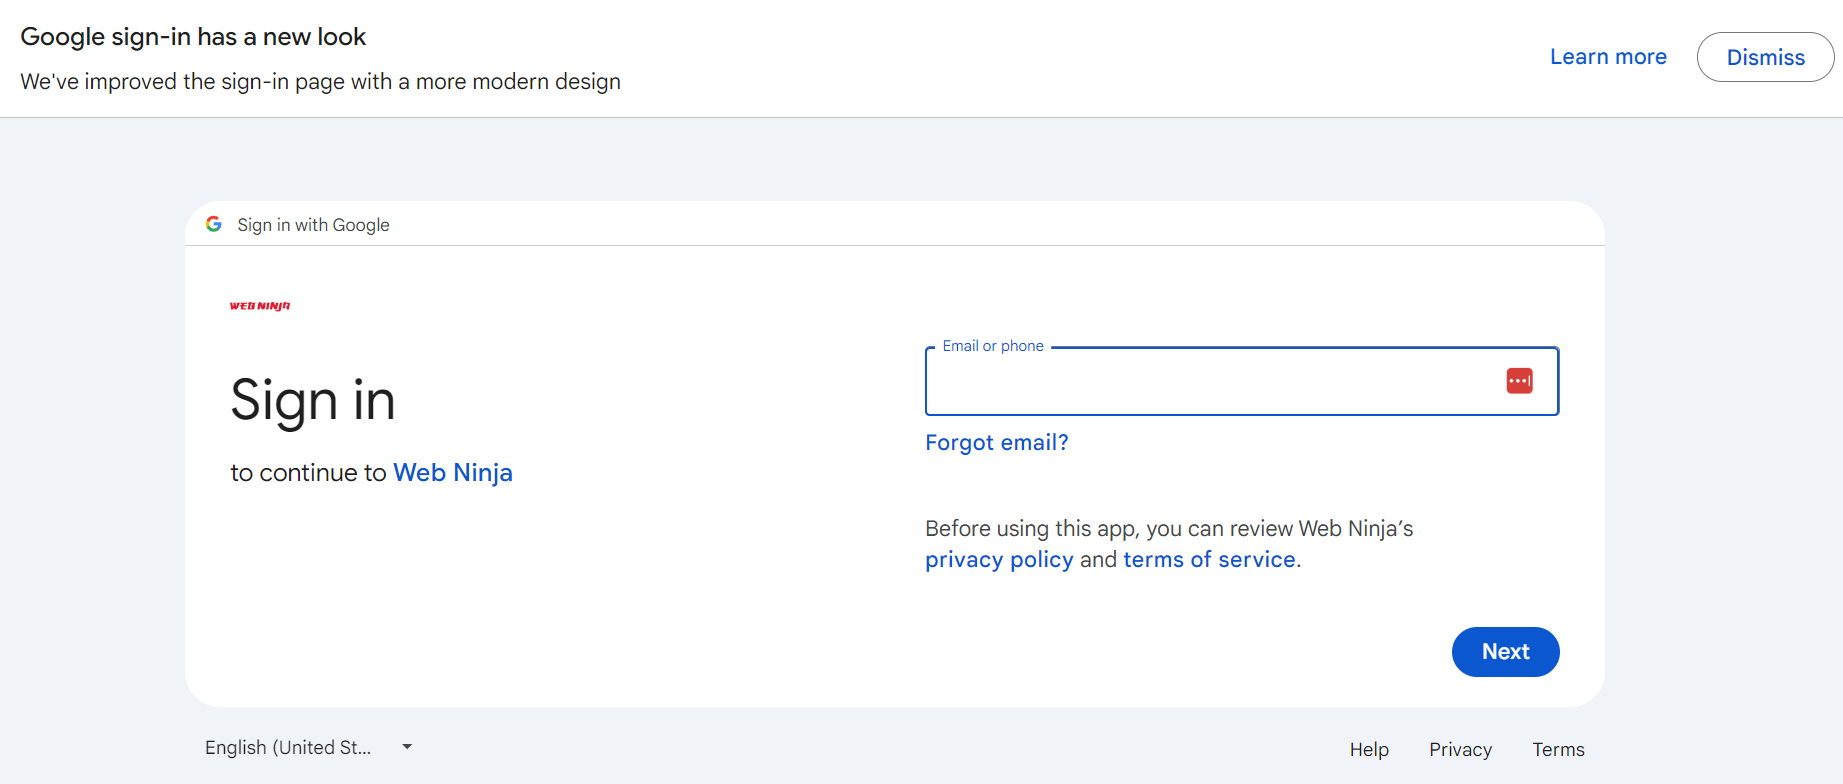Image resolution: width=1843 pixels, height=784 pixels.
Task: Click the 'Sign in with Google' header text
Action: point(313,225)
